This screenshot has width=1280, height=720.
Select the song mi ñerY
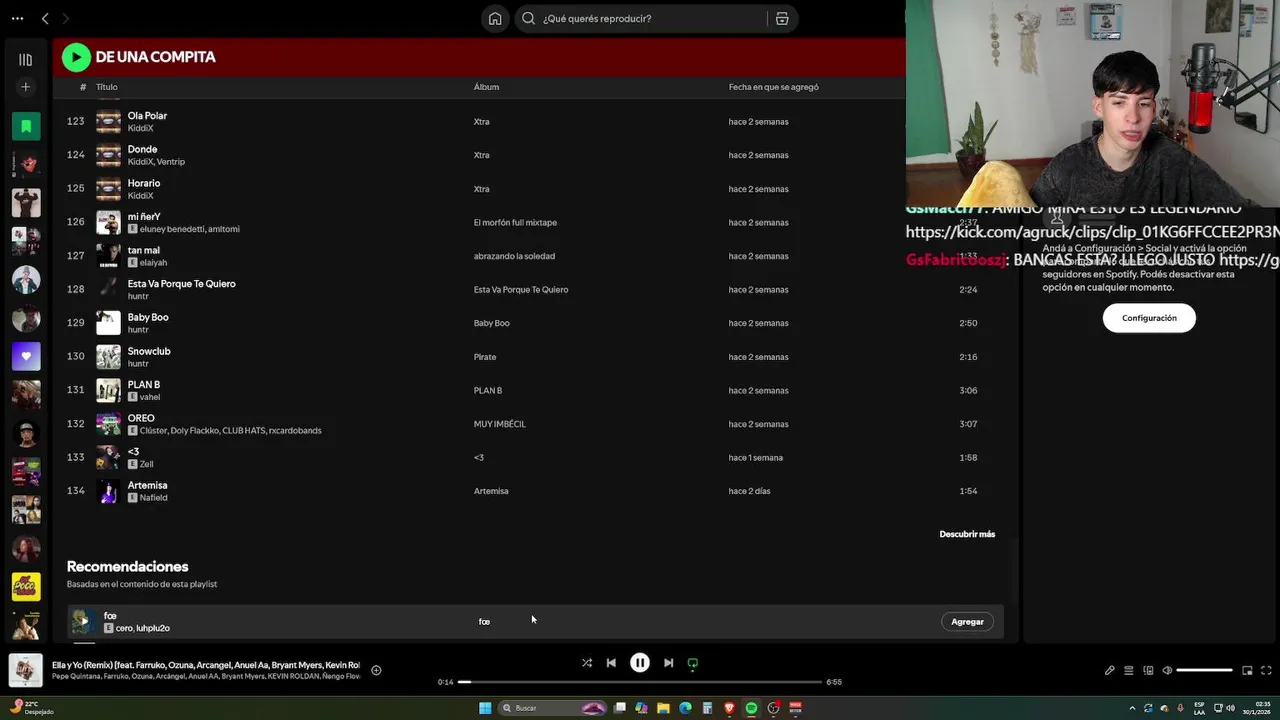coord(144,216)
